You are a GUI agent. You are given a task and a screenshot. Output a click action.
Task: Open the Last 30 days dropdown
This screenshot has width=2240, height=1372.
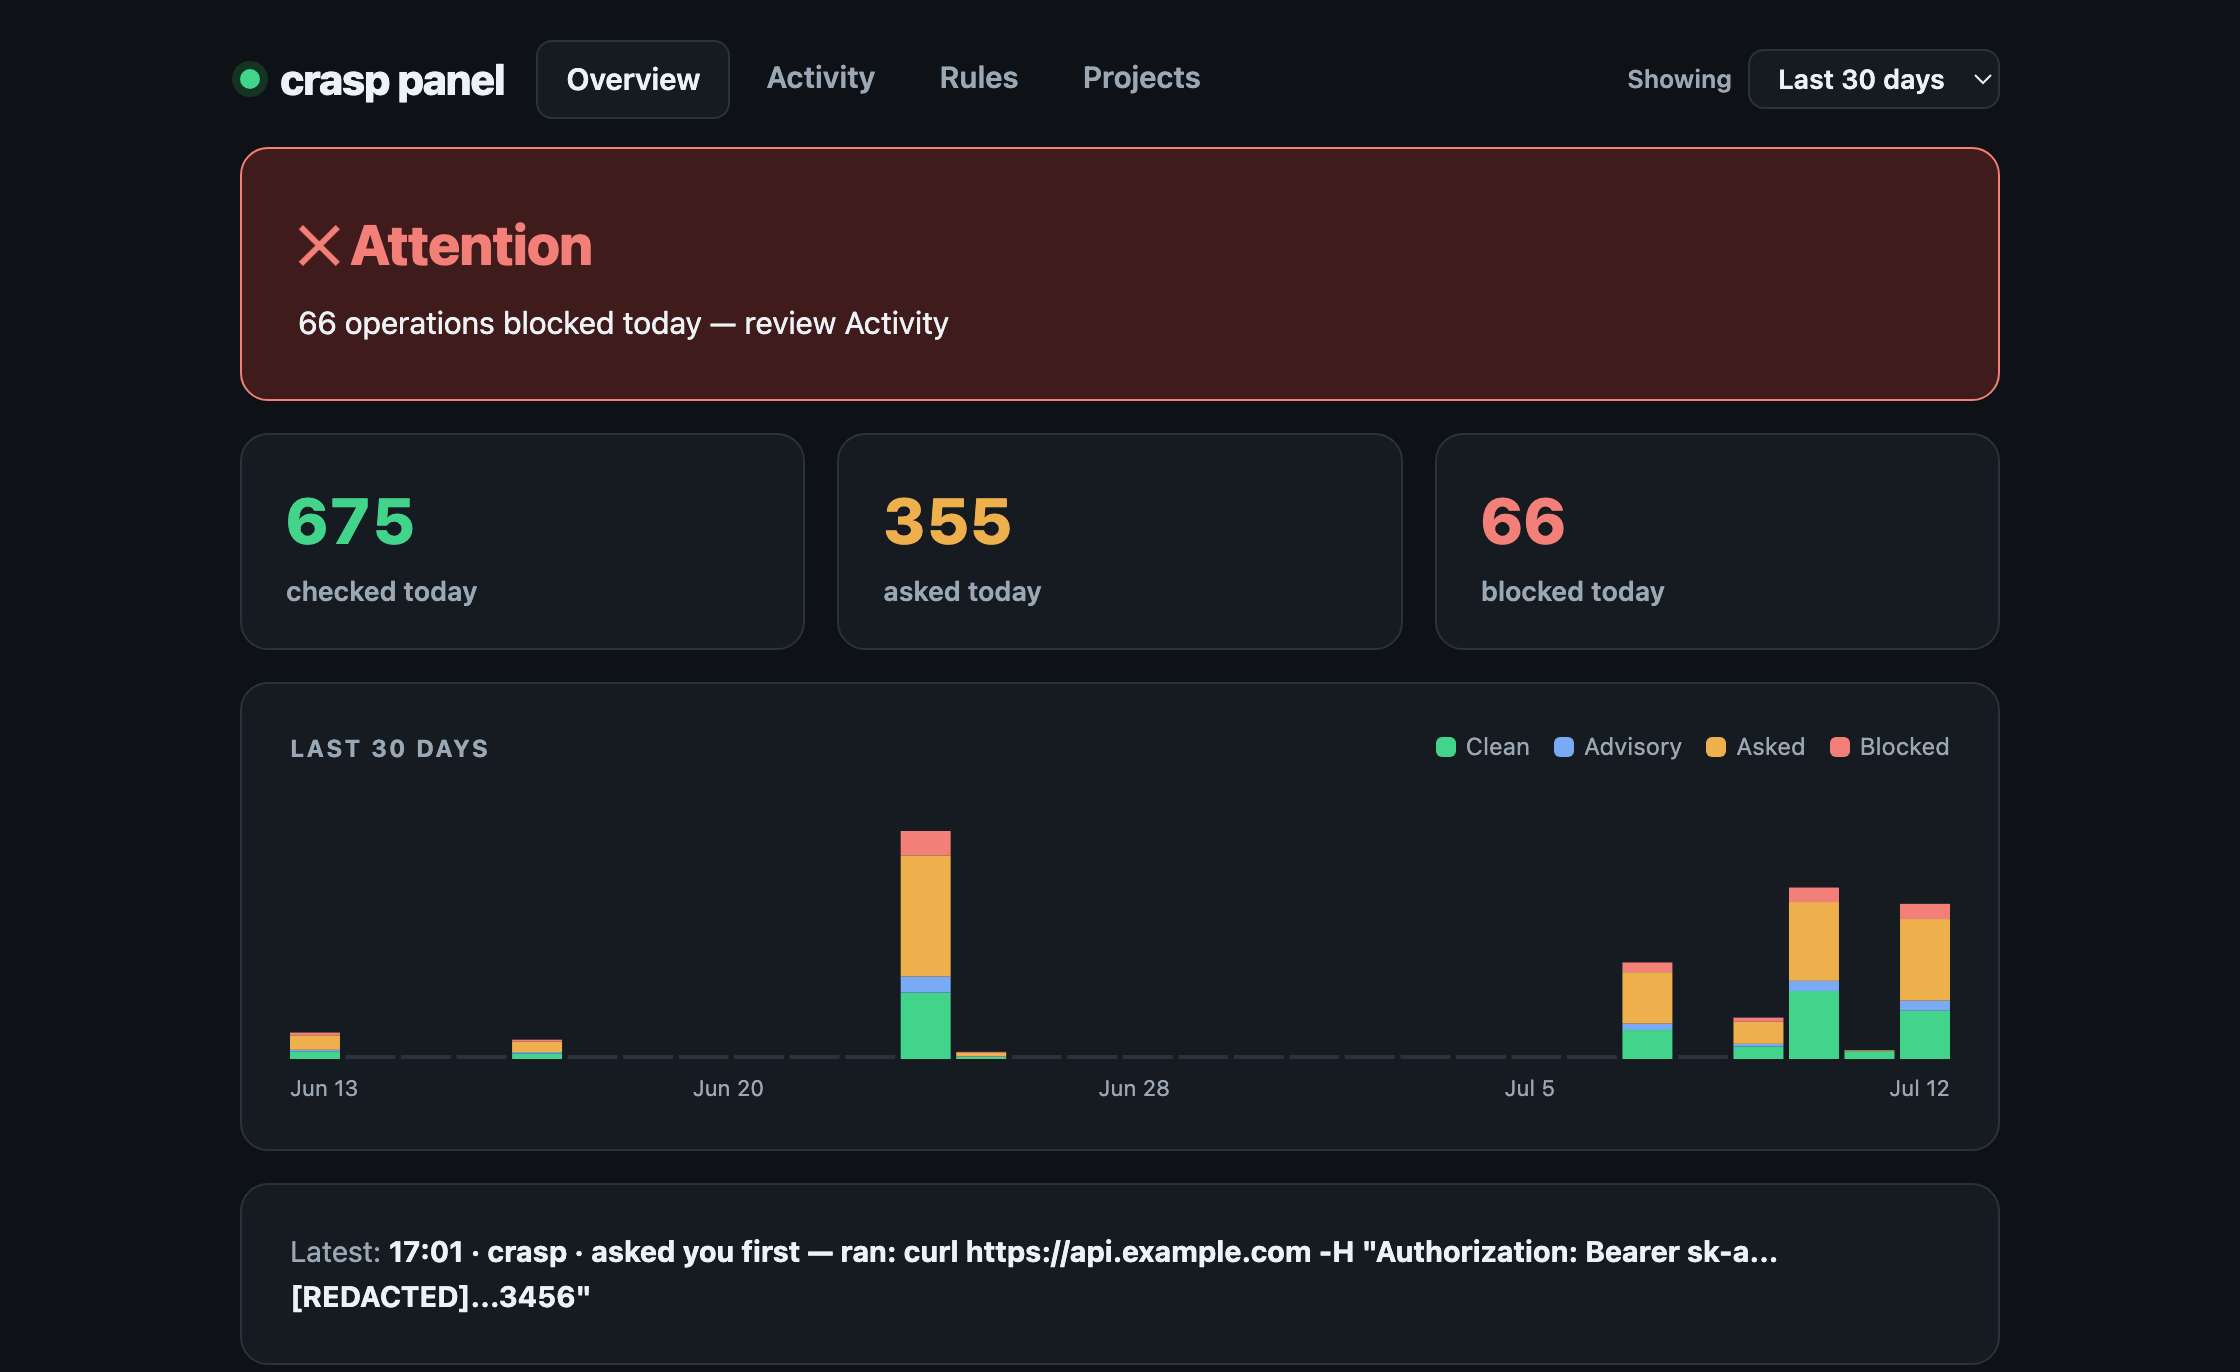pos(1873,79)
